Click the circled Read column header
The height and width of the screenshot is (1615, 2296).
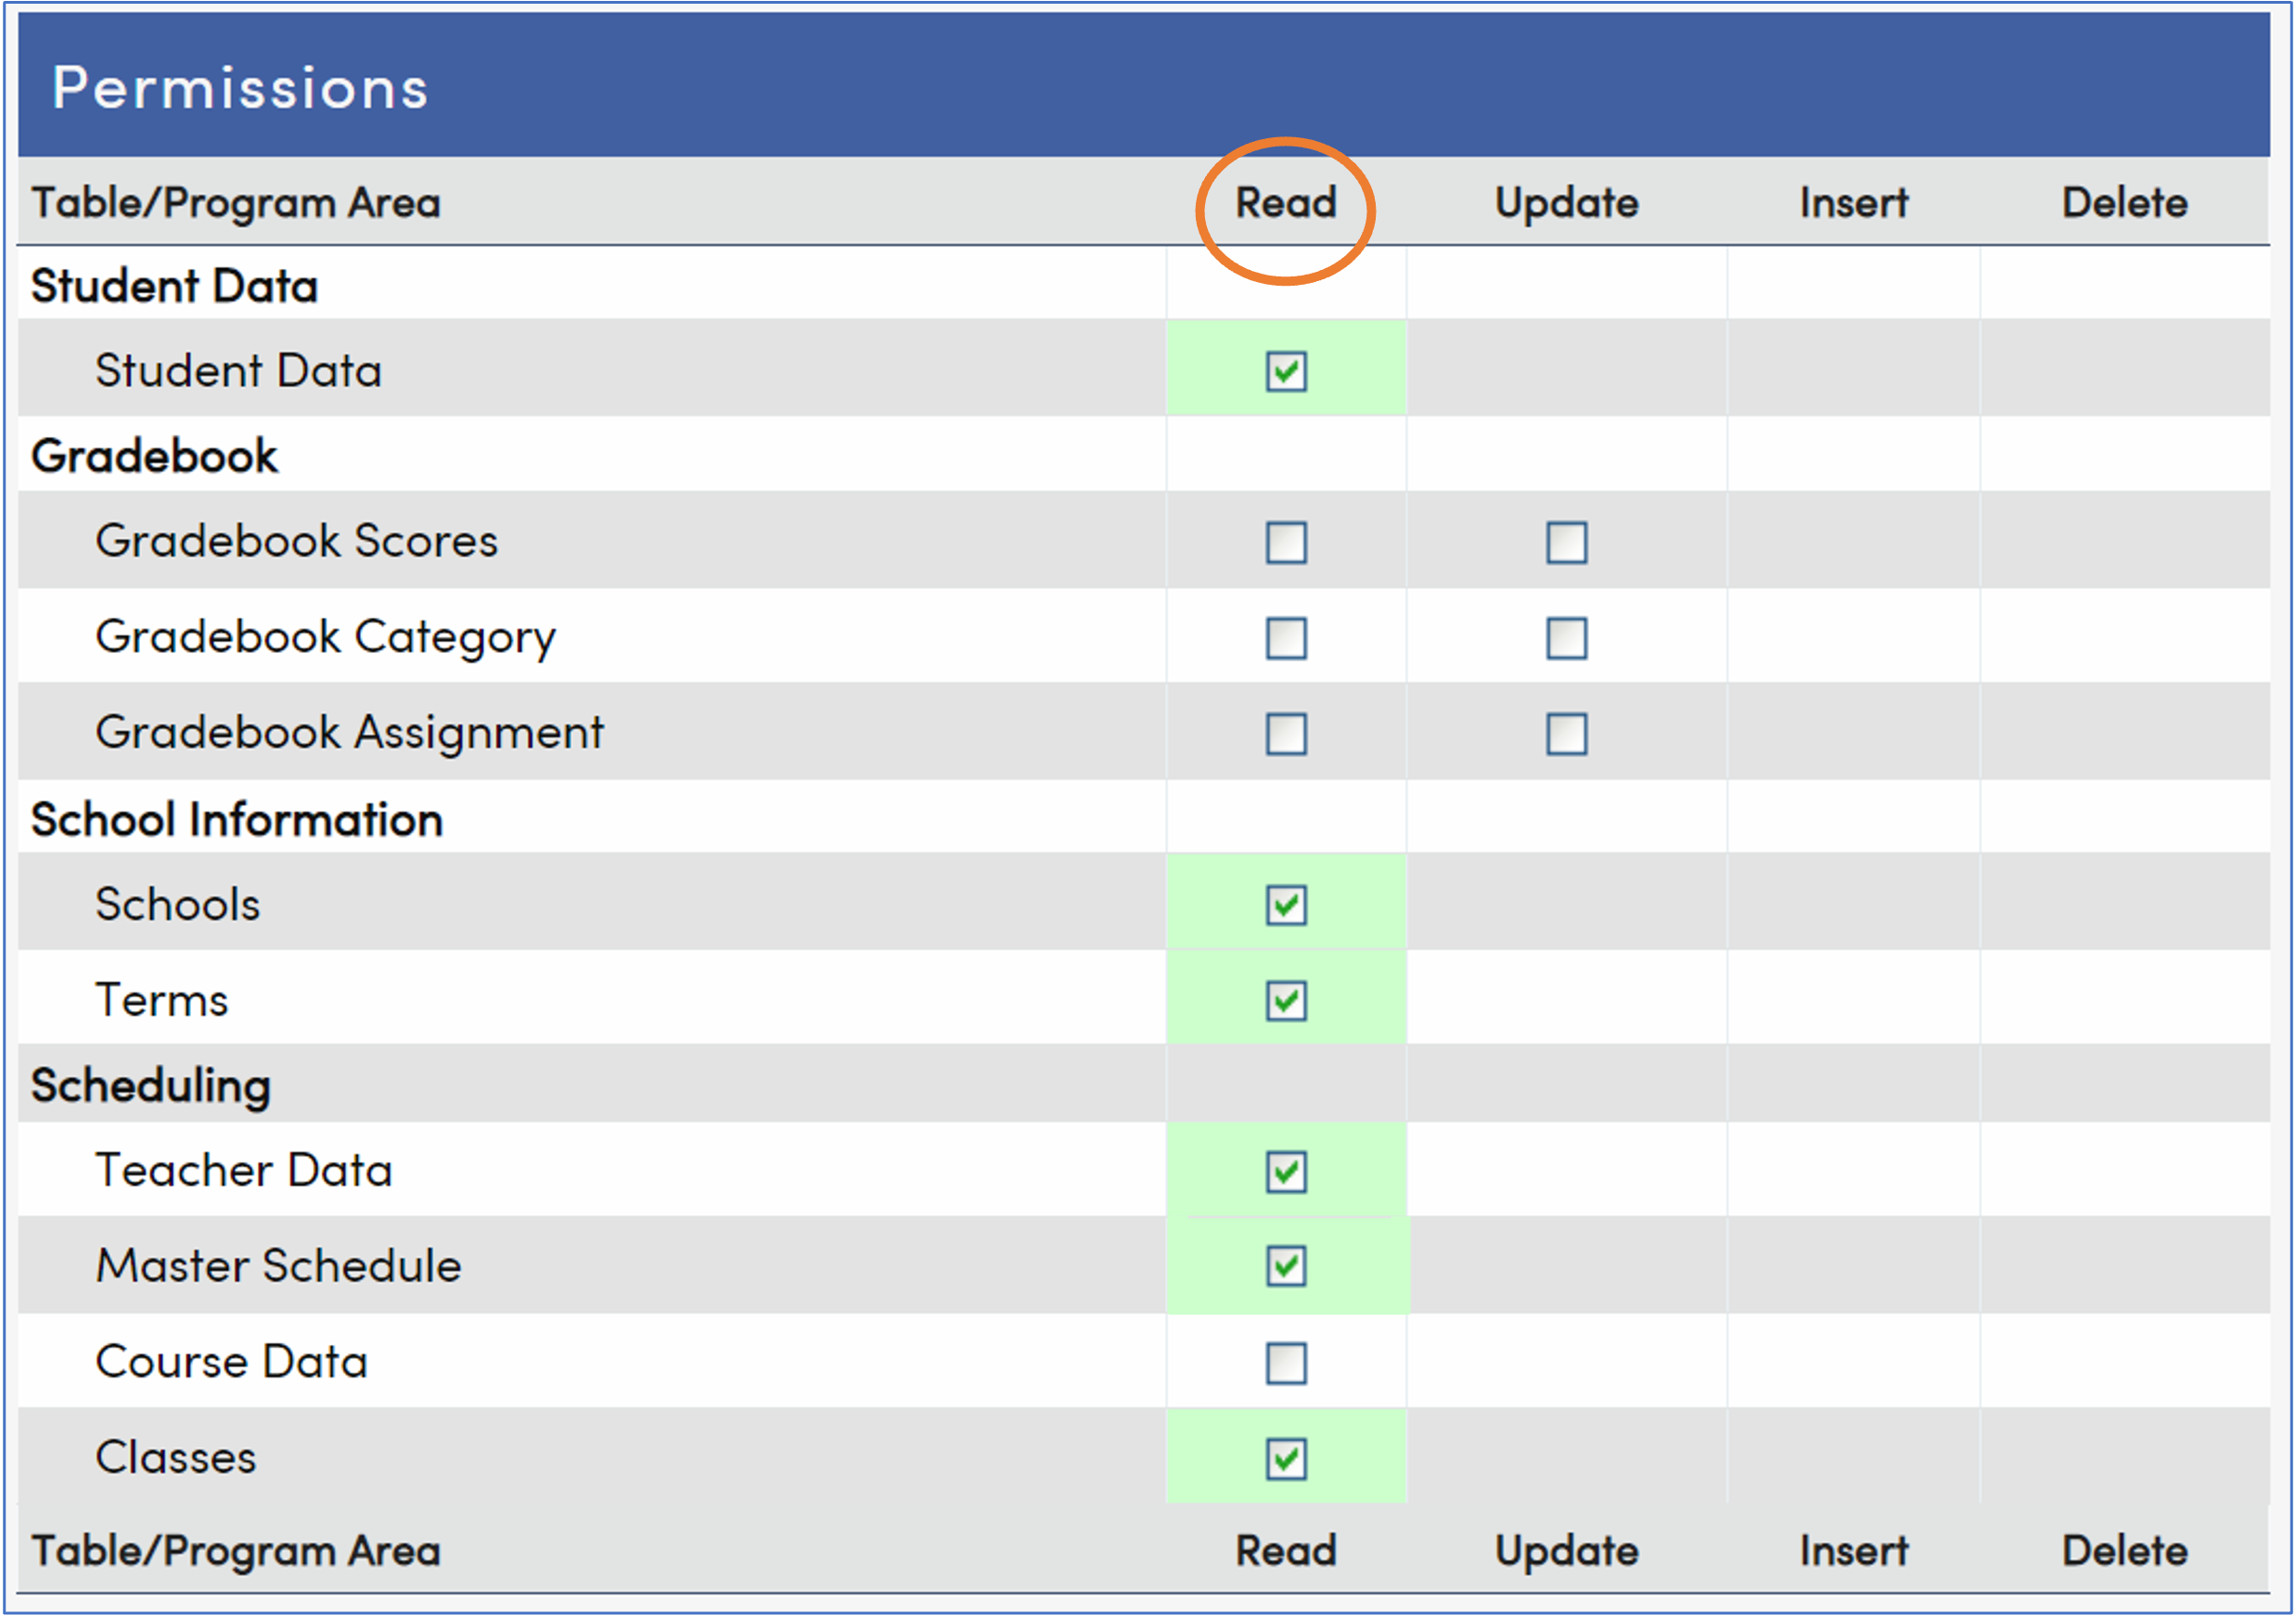(1286, 204)
